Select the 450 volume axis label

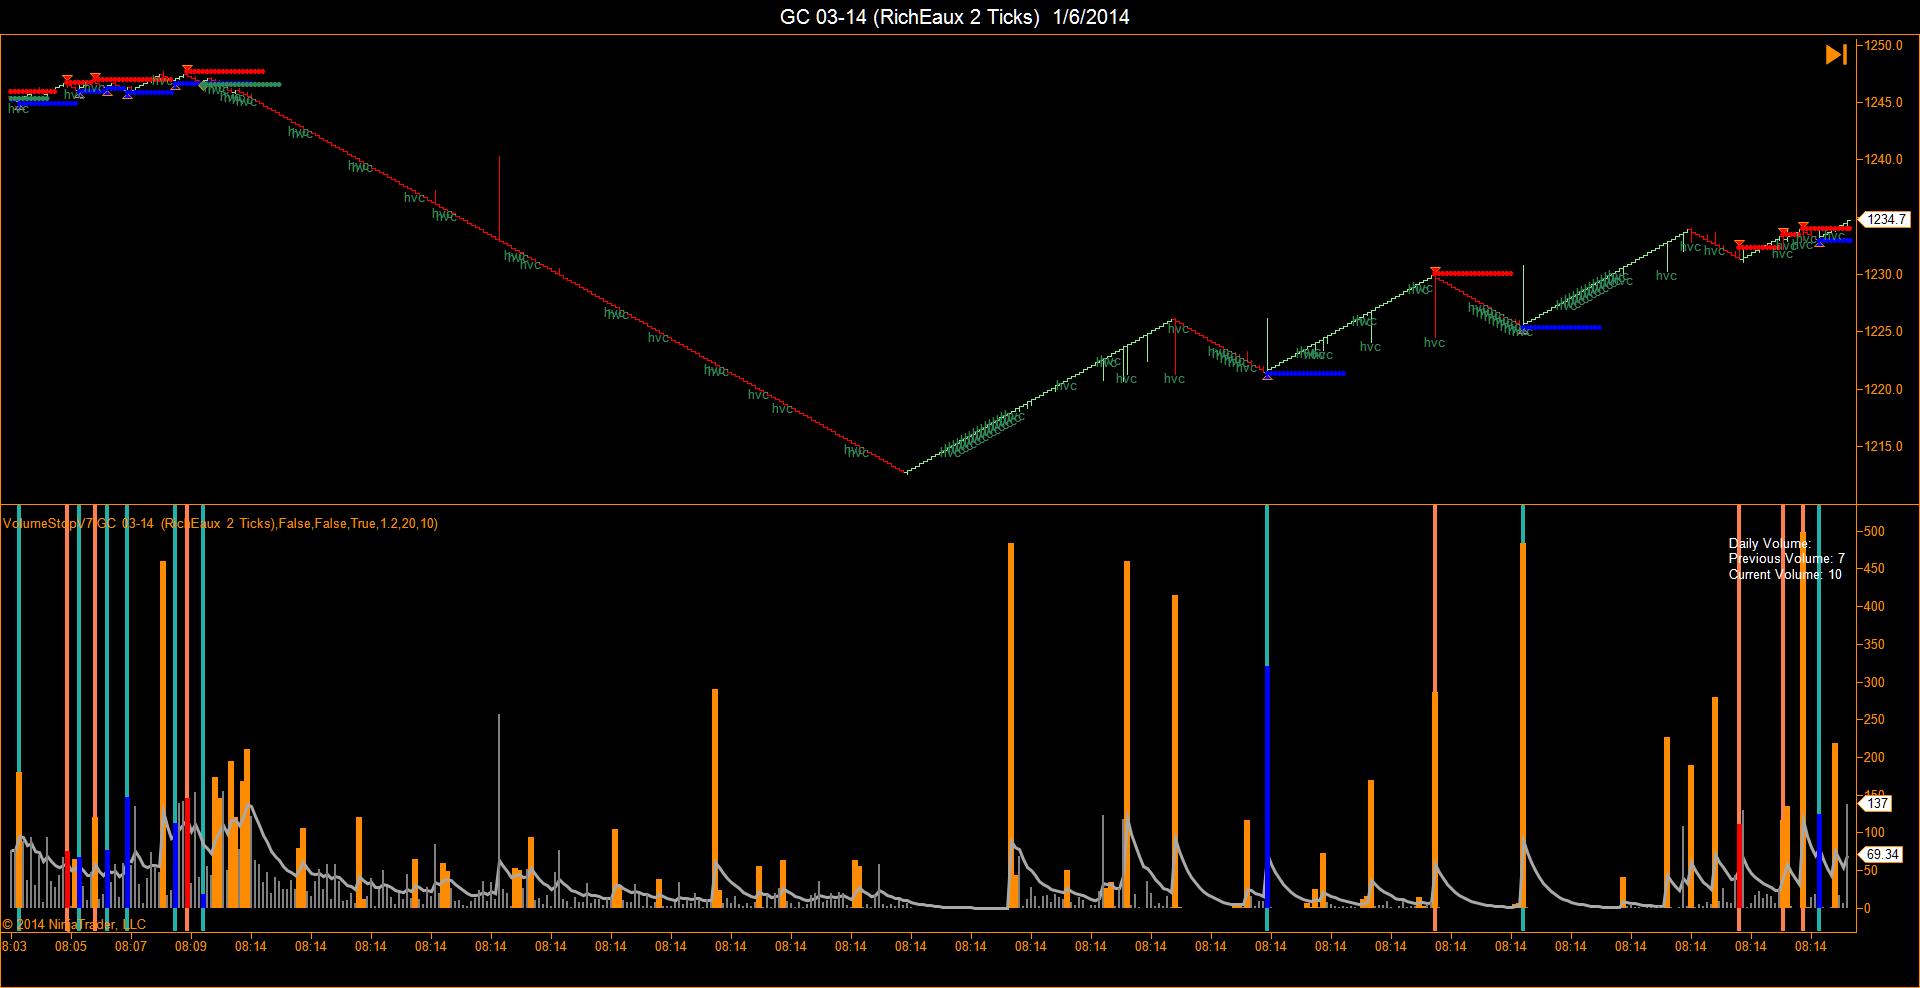[x=1874, y=569]
